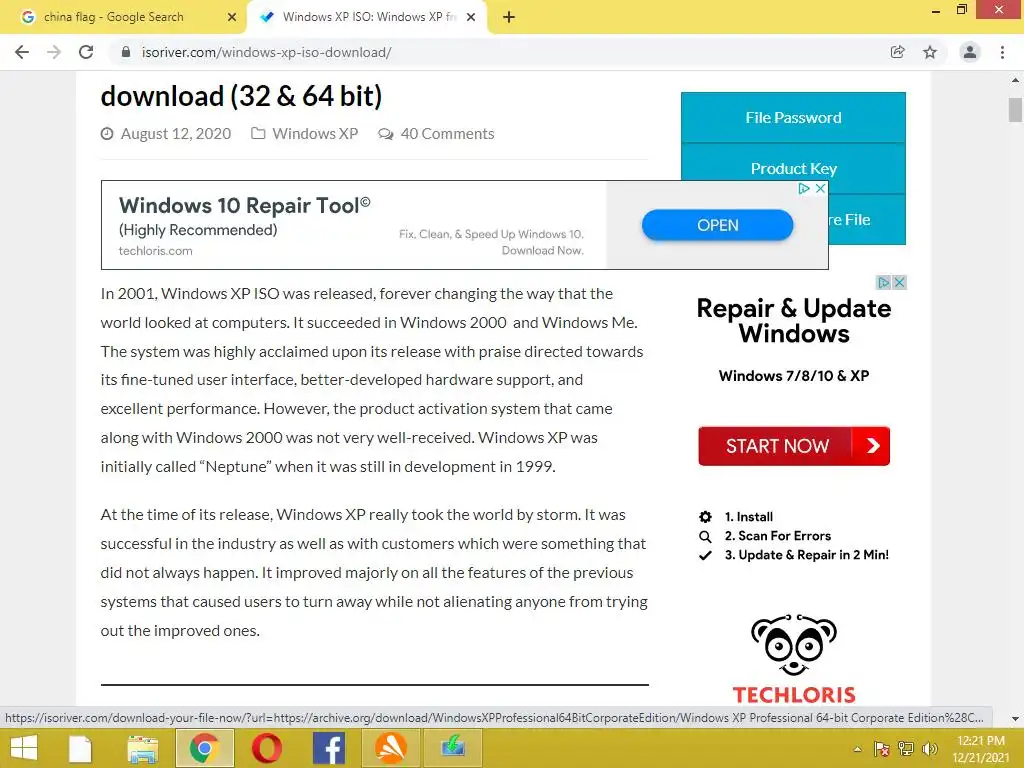Click the checkmark icon beside Update & Repair
Viewport: 1024px width, 768px height.
click(705, 555)
